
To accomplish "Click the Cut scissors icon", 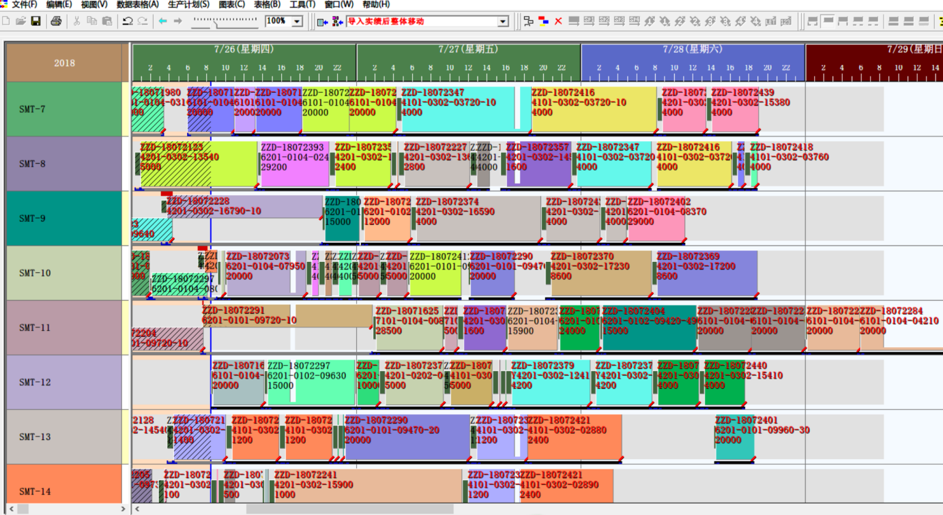I will [x=77, y=21].
